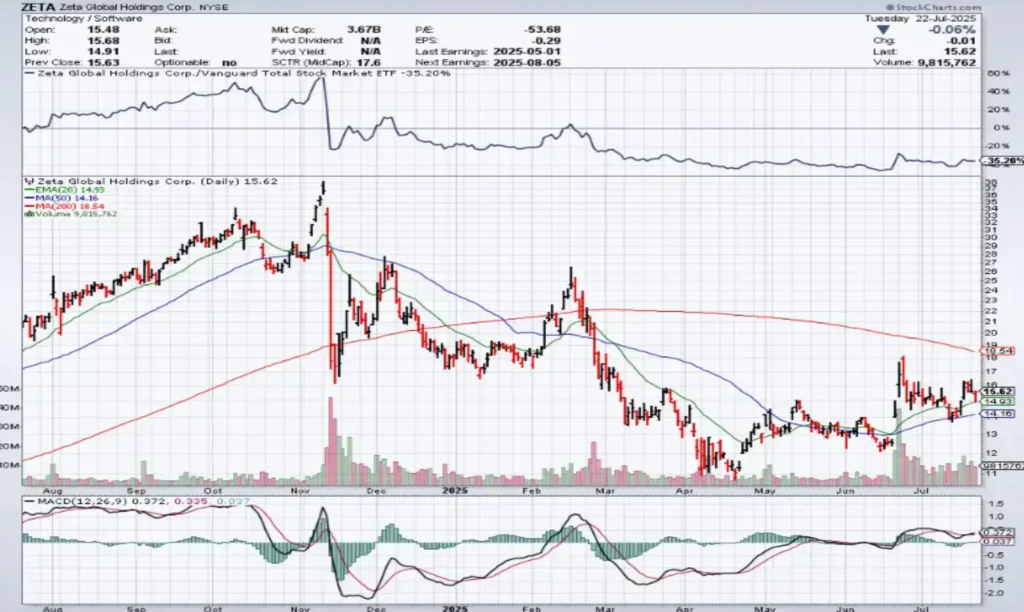
Task: Click the MA(50) 14.16 legend entry
Action: click(61, 198)
